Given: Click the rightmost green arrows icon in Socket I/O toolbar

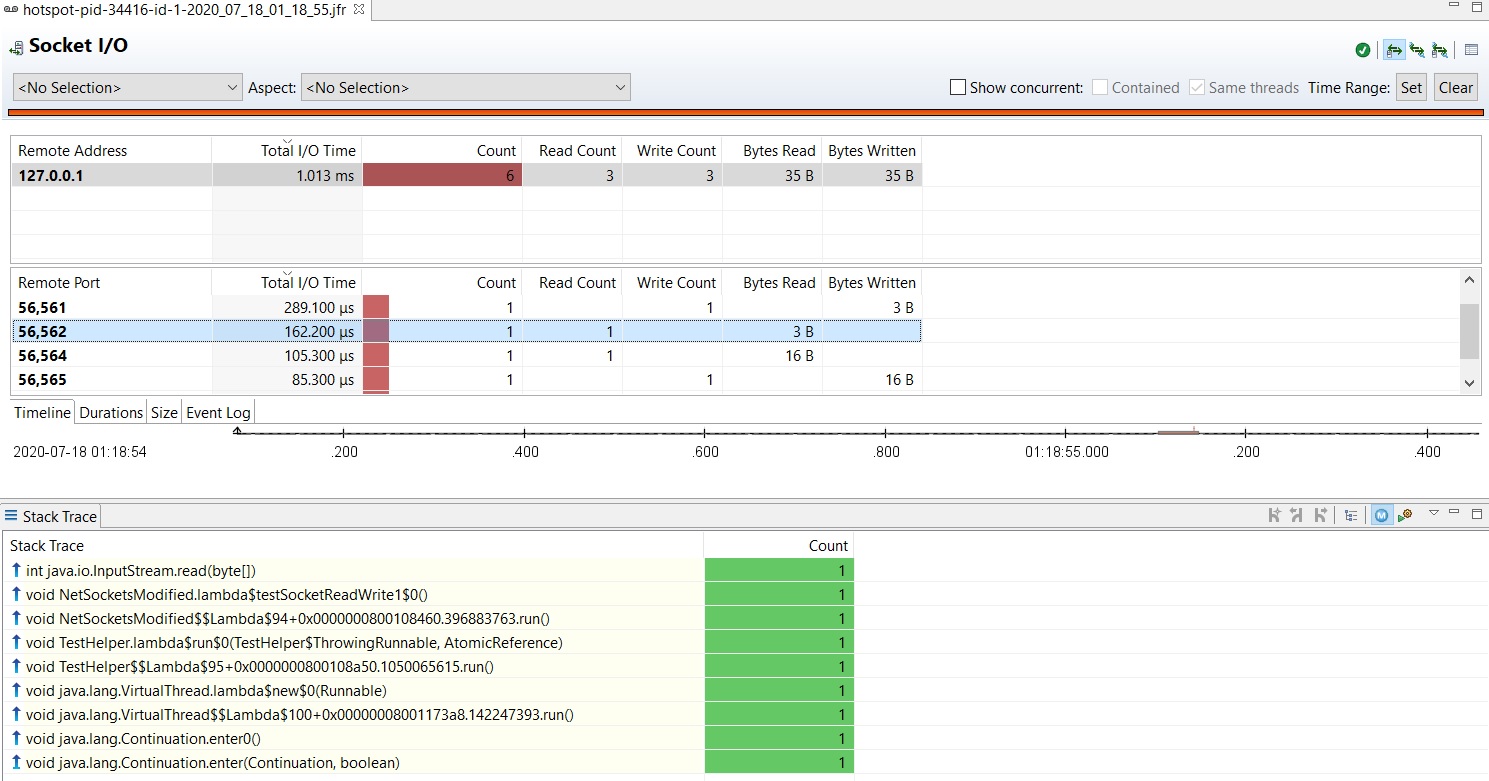Looking at the screenshot, I should (x=1439, y=50).
